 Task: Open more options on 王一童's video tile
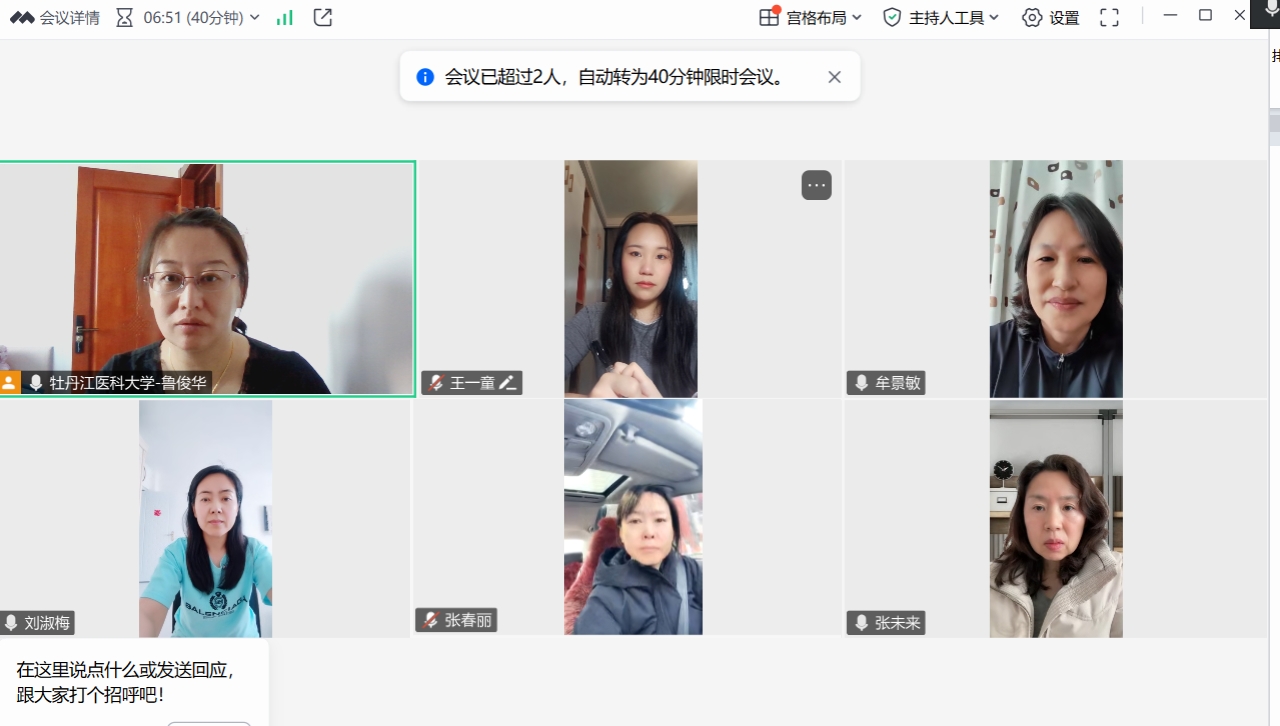pyautogui.click(x=816, y=185)
